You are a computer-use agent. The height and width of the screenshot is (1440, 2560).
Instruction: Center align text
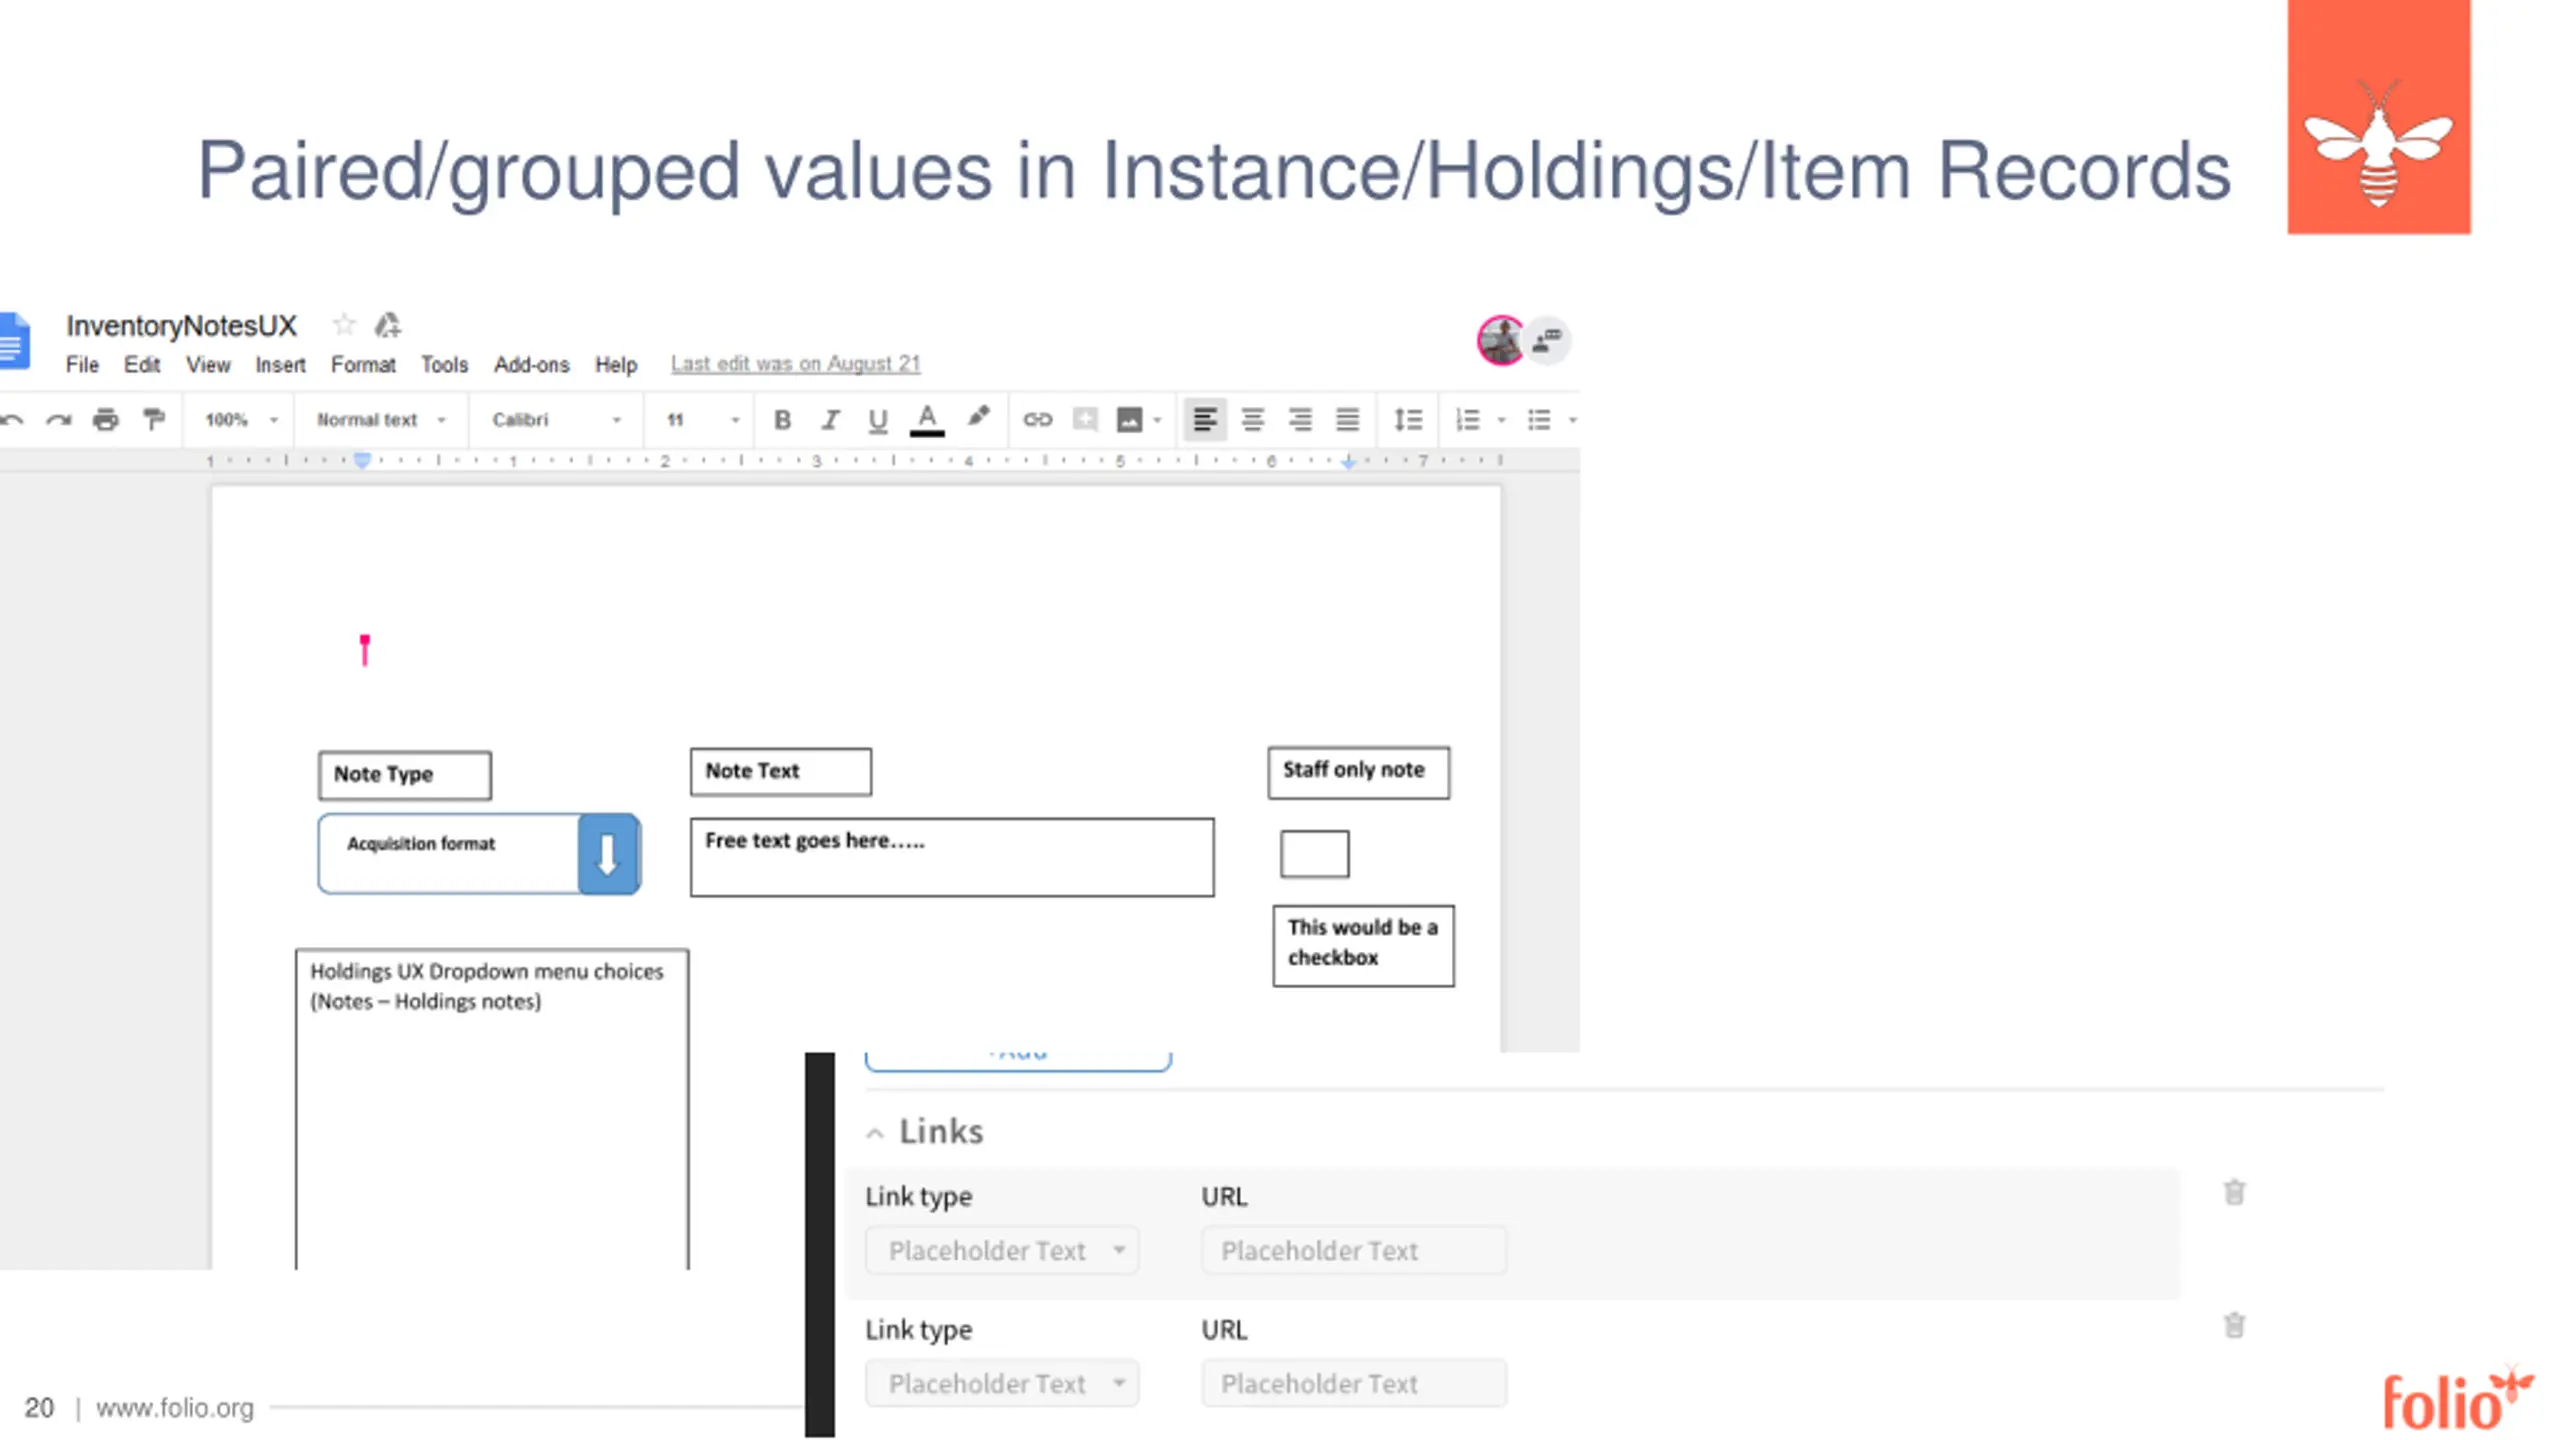click(1253, 420)
